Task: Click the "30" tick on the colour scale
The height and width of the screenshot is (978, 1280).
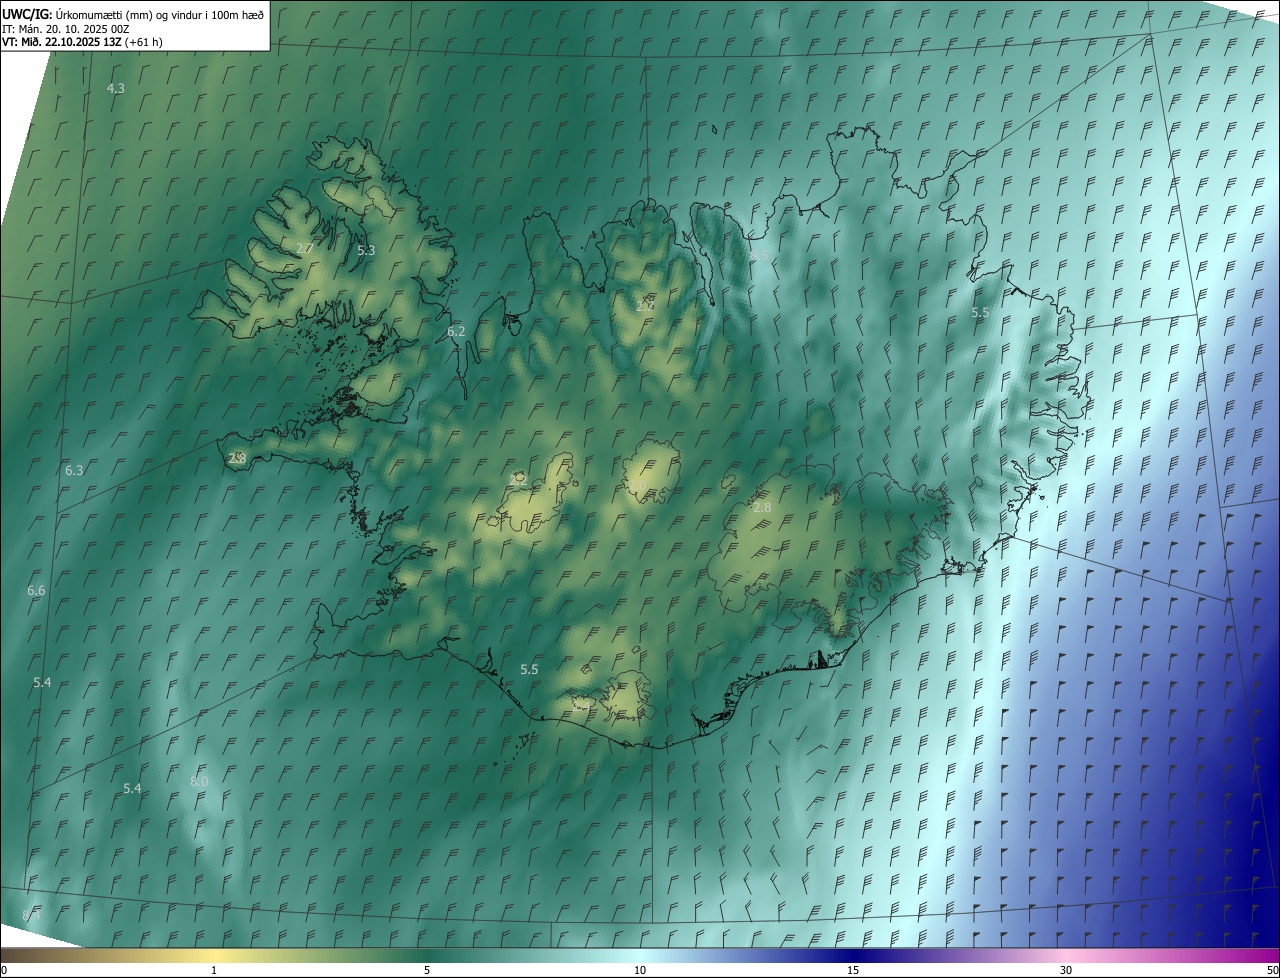Action: pyautogui.click(x=1066, y=970)
